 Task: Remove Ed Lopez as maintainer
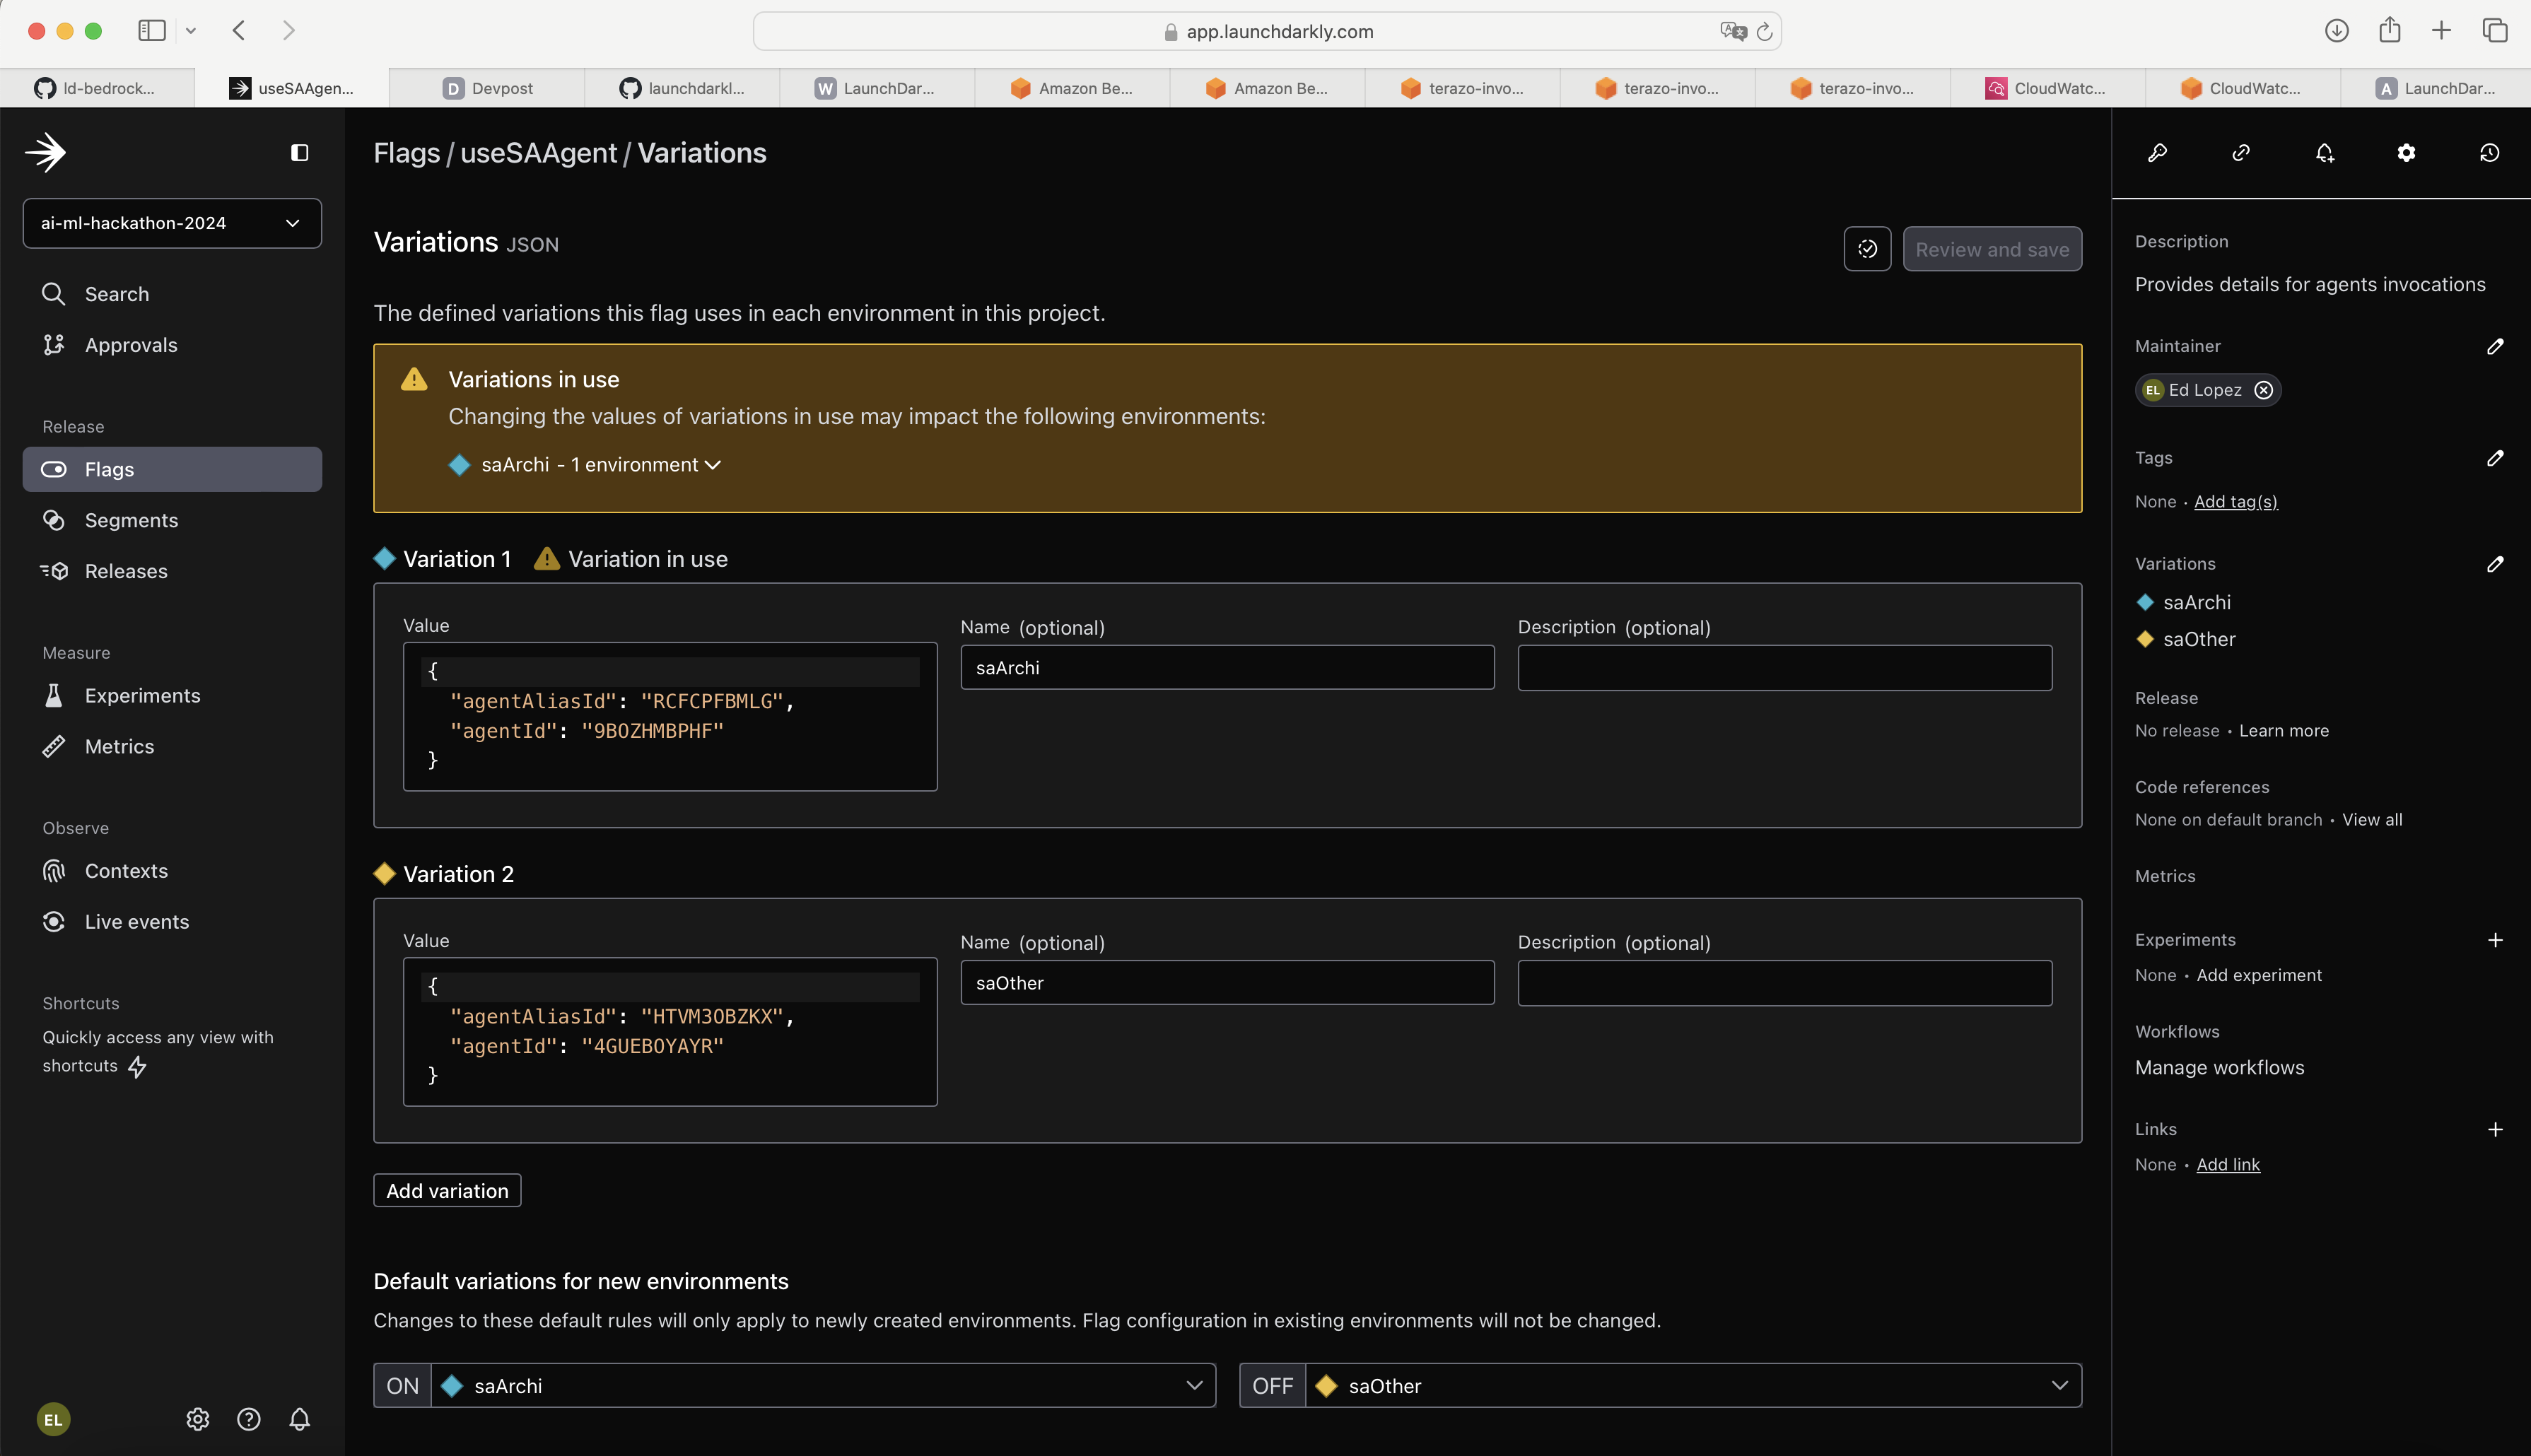[2264, 390]
